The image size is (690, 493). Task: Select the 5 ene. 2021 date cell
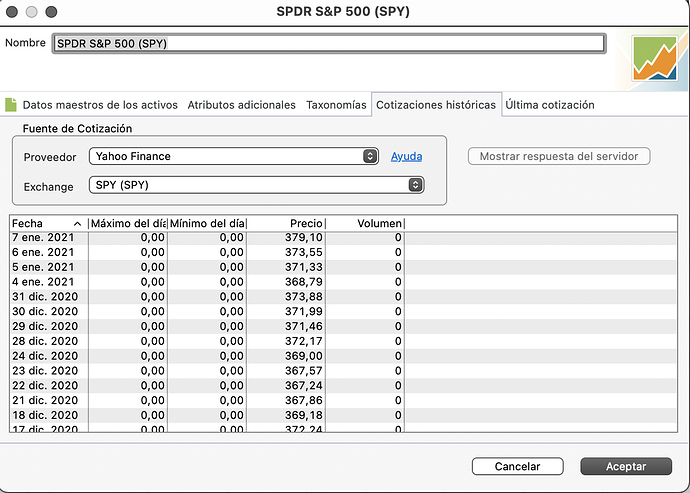(x=43, y=267)
